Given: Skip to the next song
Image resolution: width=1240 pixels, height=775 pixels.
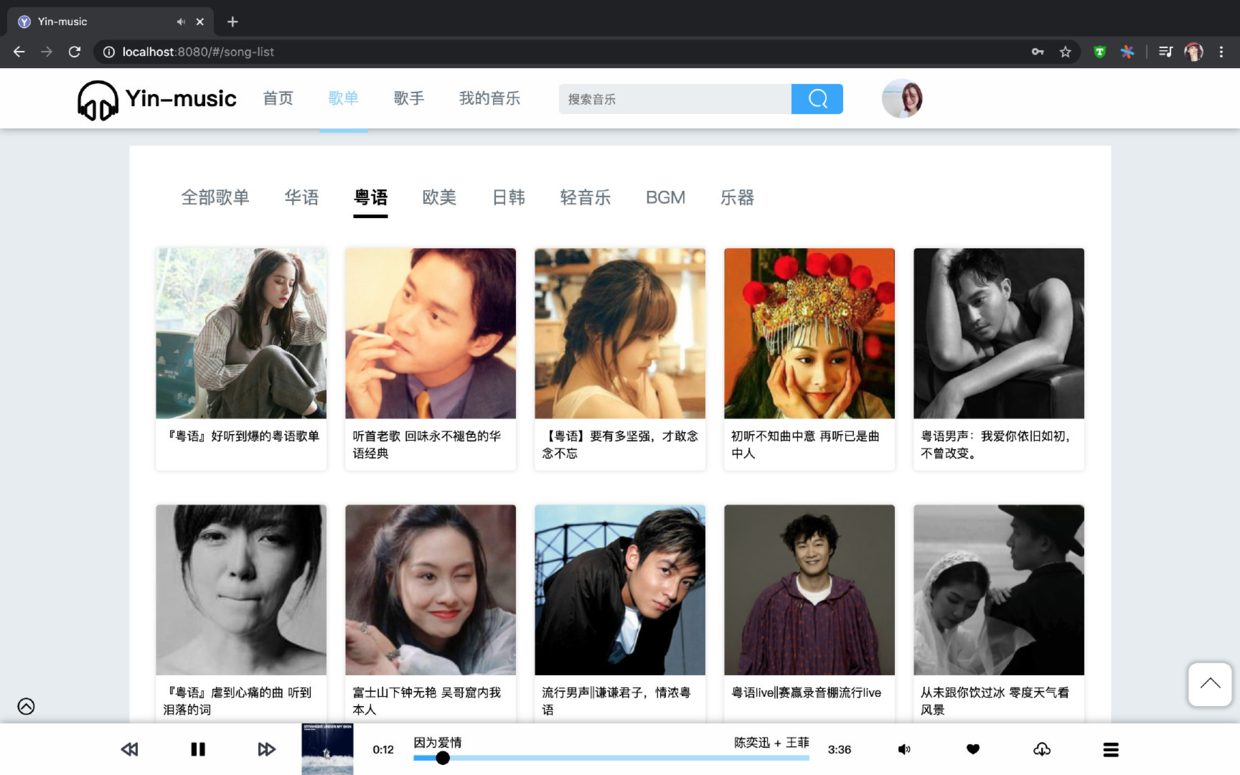Looking at the screenshot, I should (x=266, y=749).
